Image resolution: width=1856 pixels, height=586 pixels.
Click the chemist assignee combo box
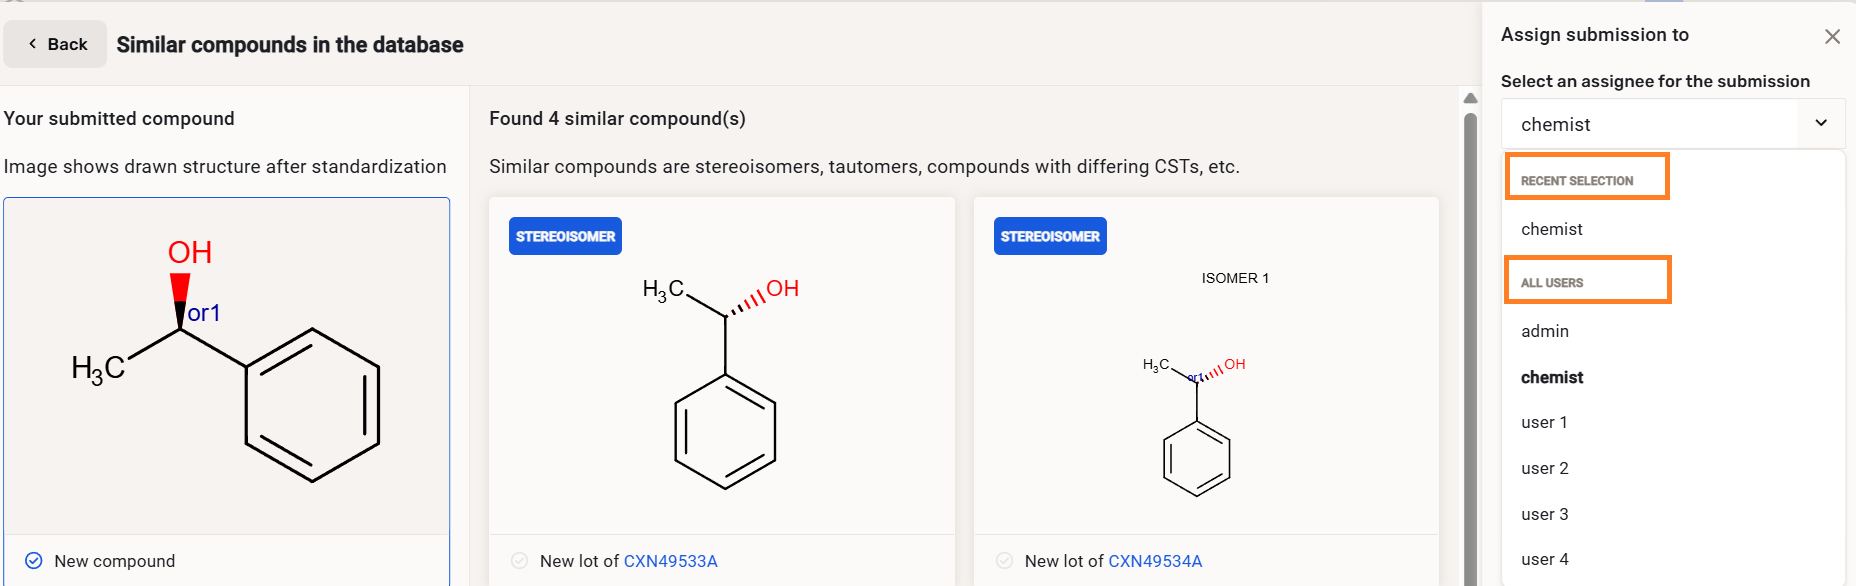point(1650,124)
